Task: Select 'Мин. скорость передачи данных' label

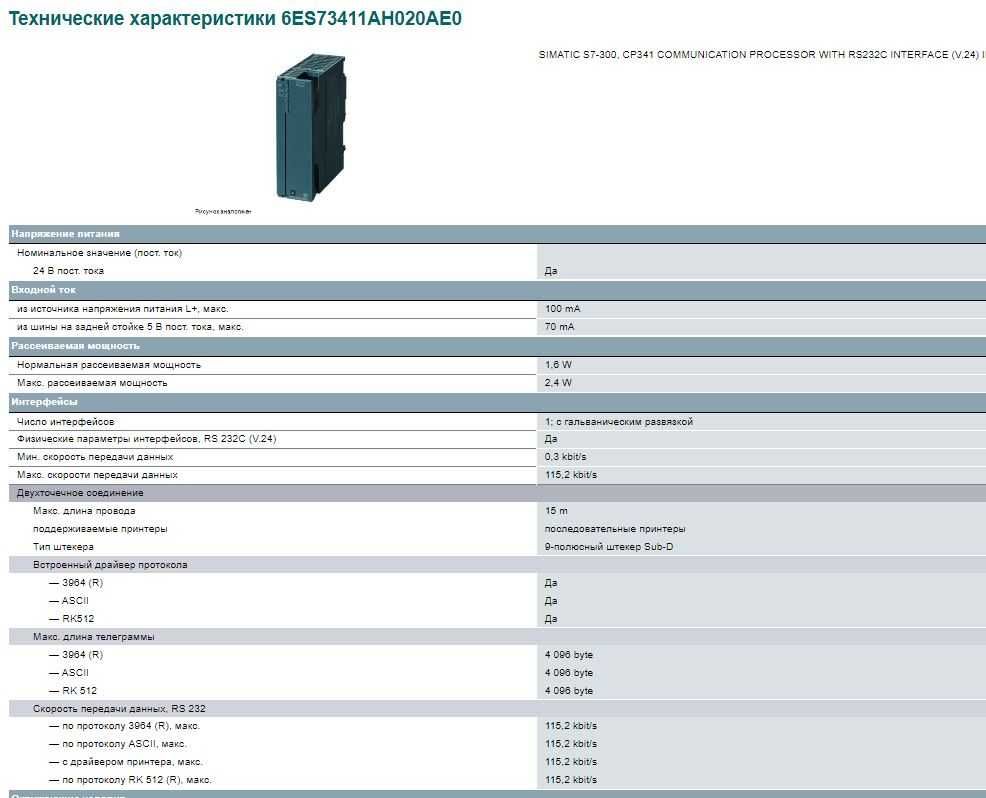Action: [x=95, y=457]
